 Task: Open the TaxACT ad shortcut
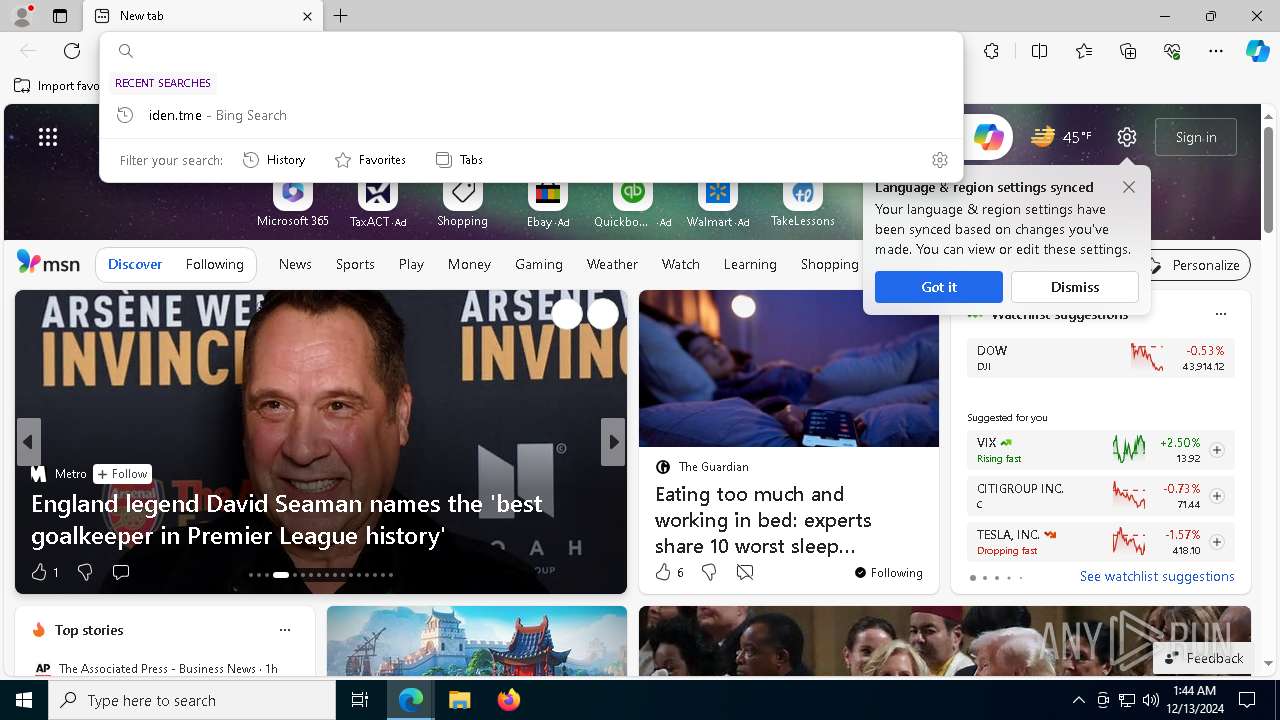point(378,204)
